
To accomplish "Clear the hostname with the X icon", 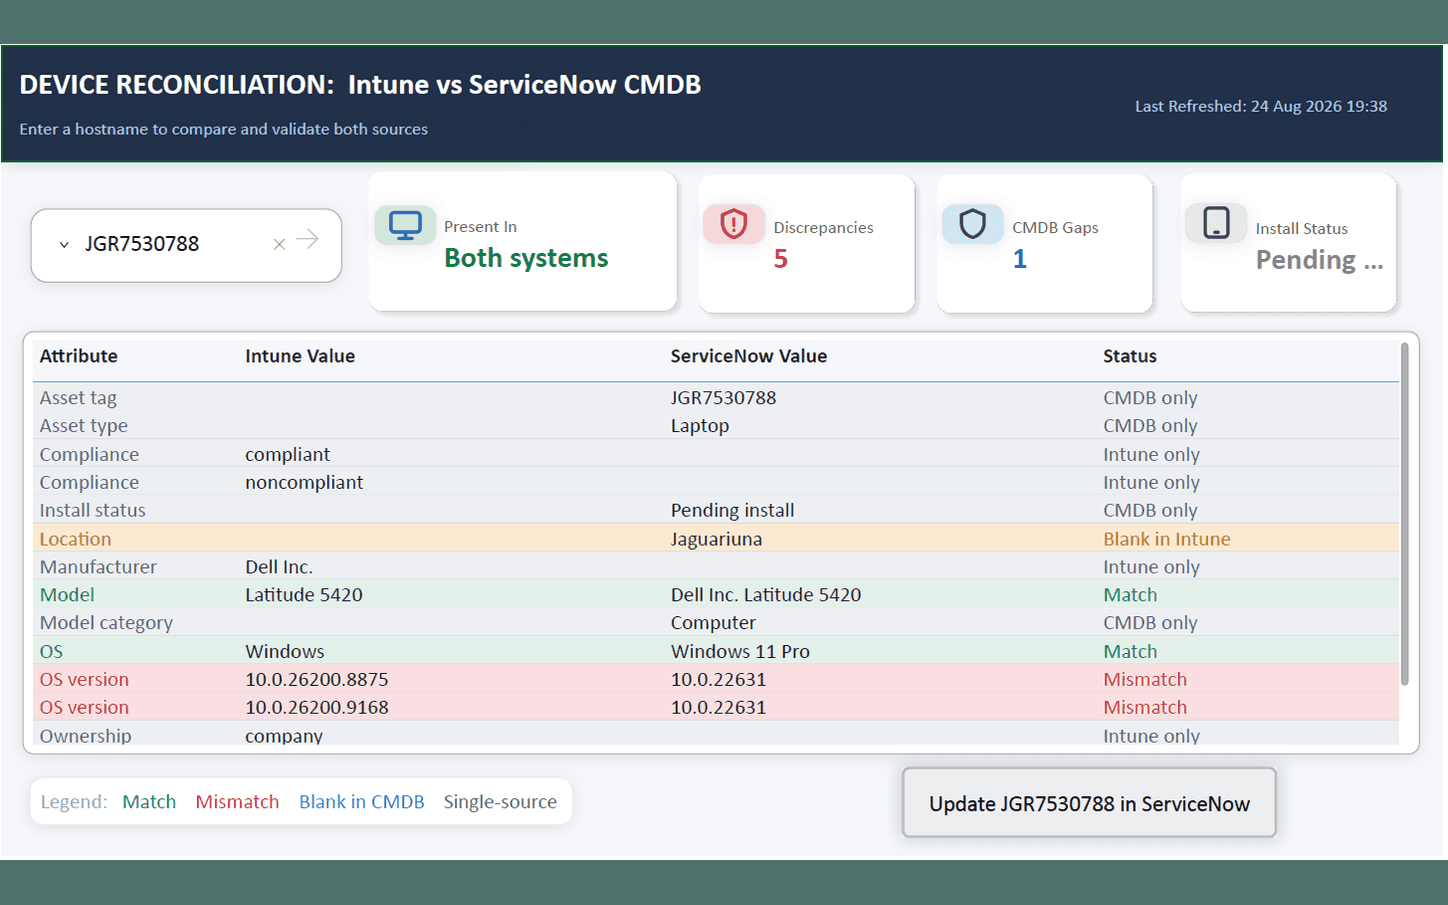I will (279, 244).
